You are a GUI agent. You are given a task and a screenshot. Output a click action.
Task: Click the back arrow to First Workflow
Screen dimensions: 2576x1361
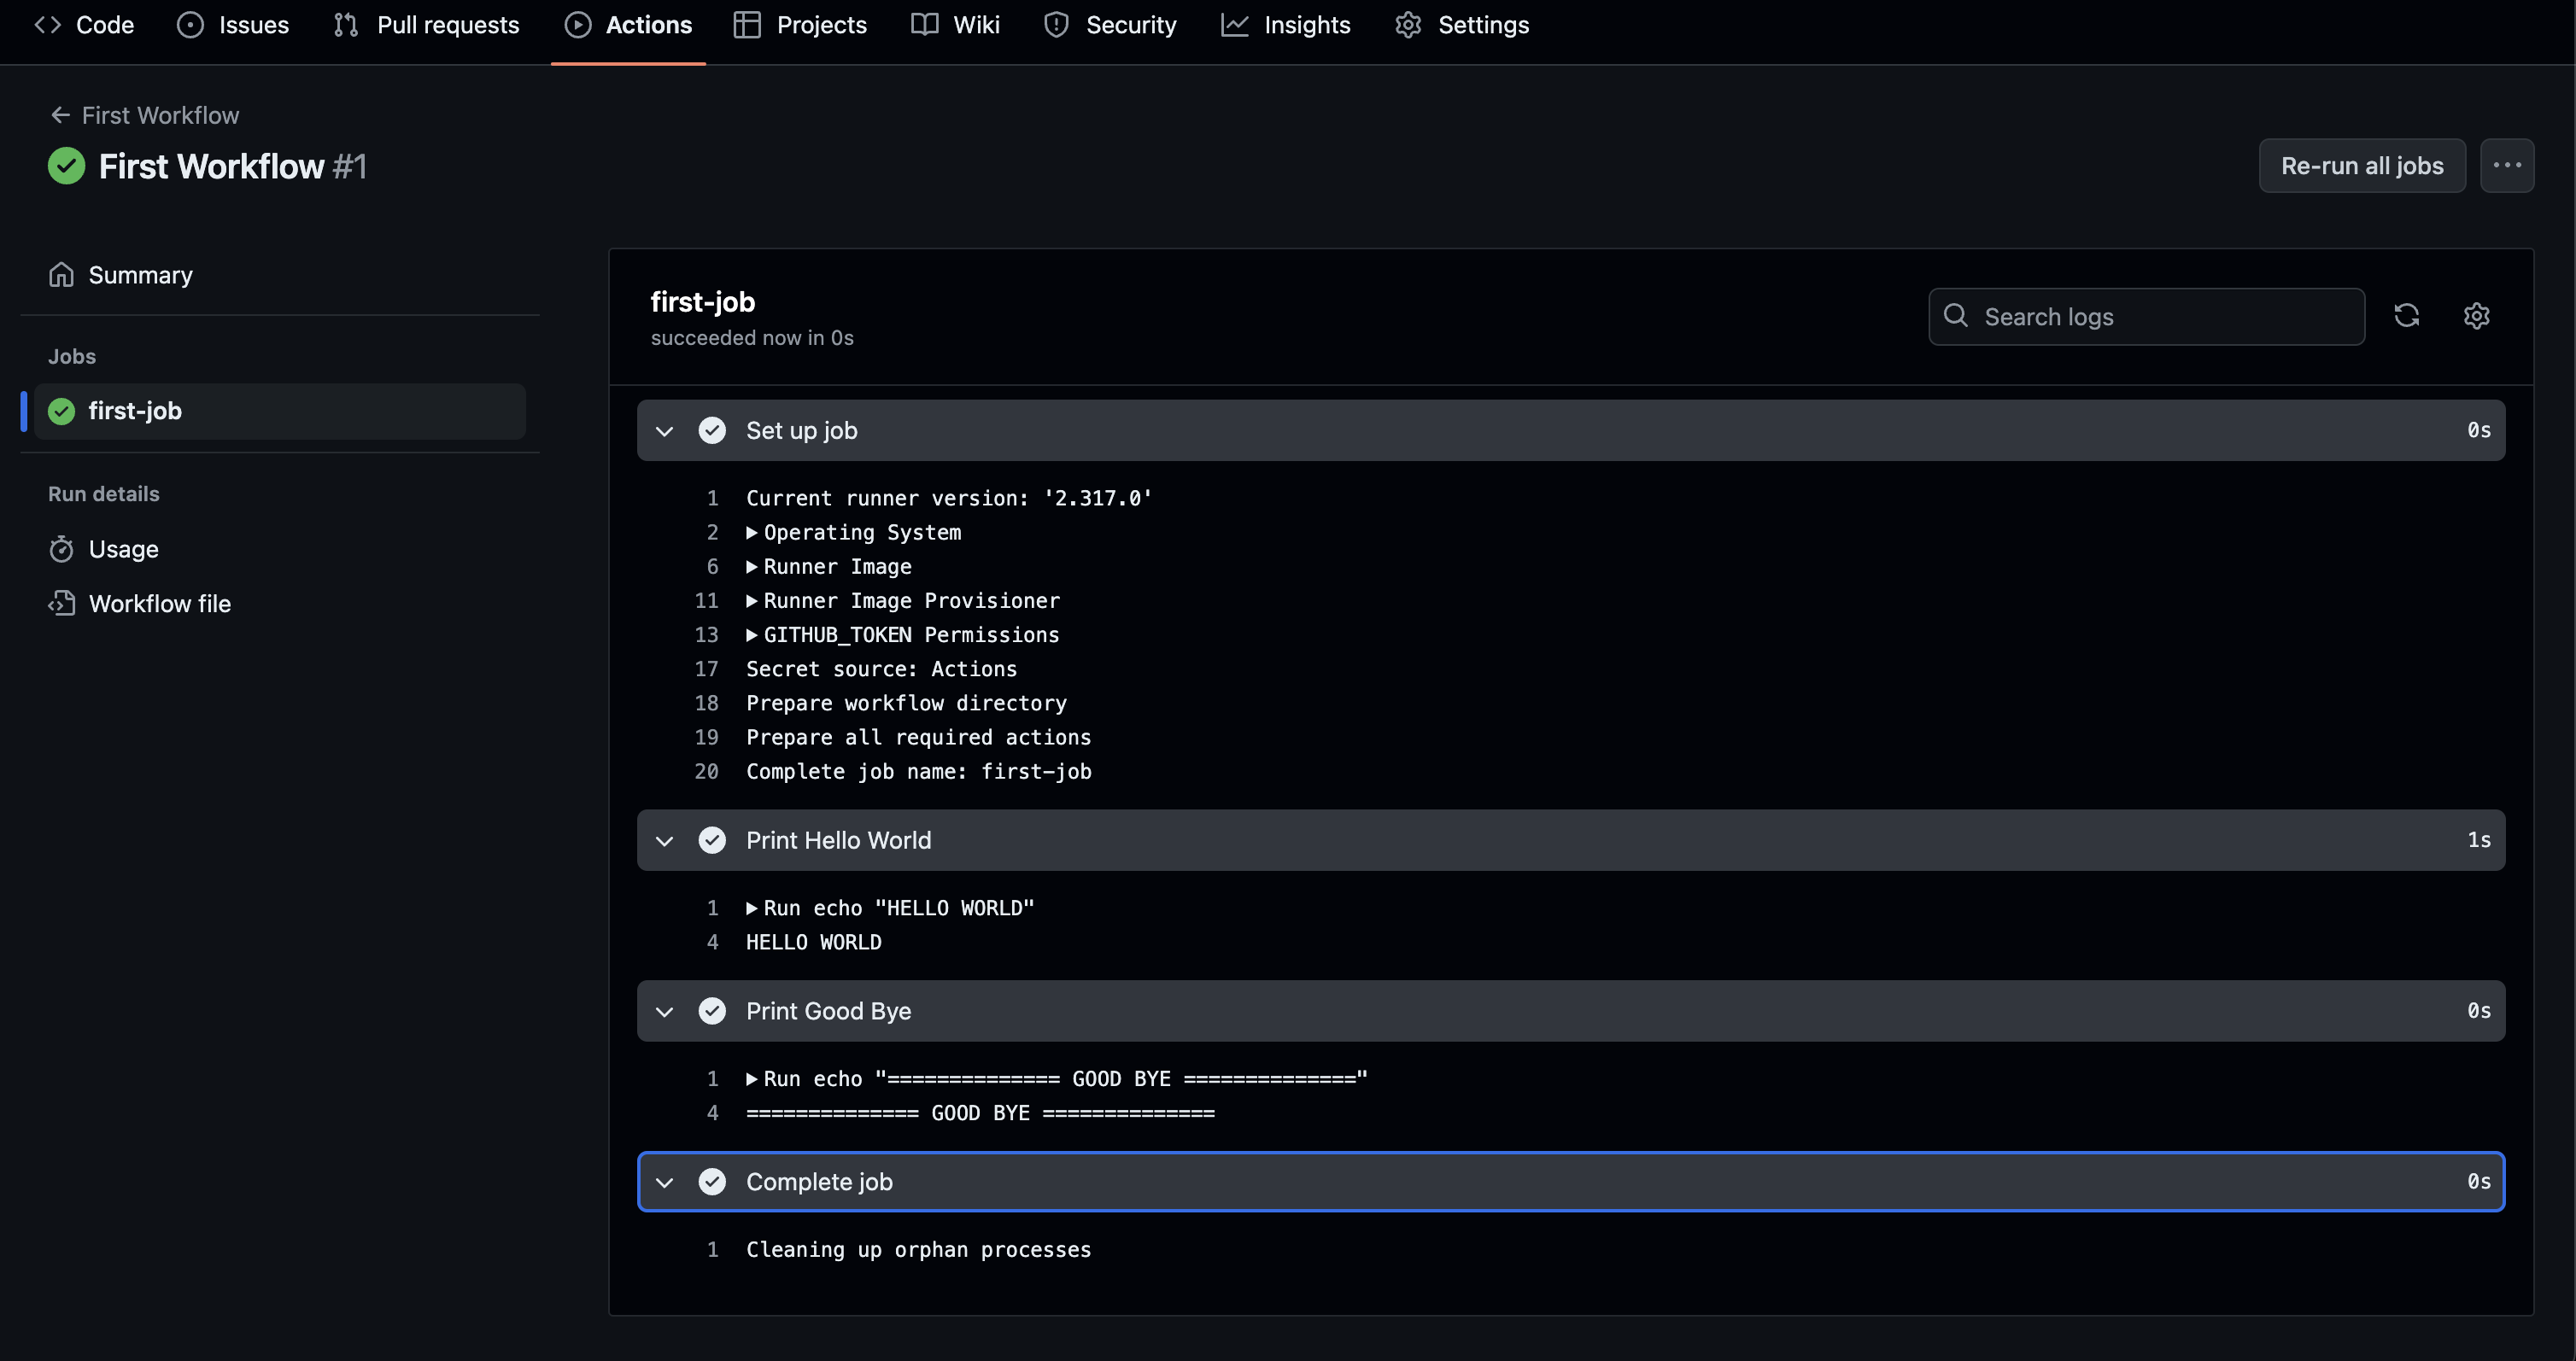(60, 115)
